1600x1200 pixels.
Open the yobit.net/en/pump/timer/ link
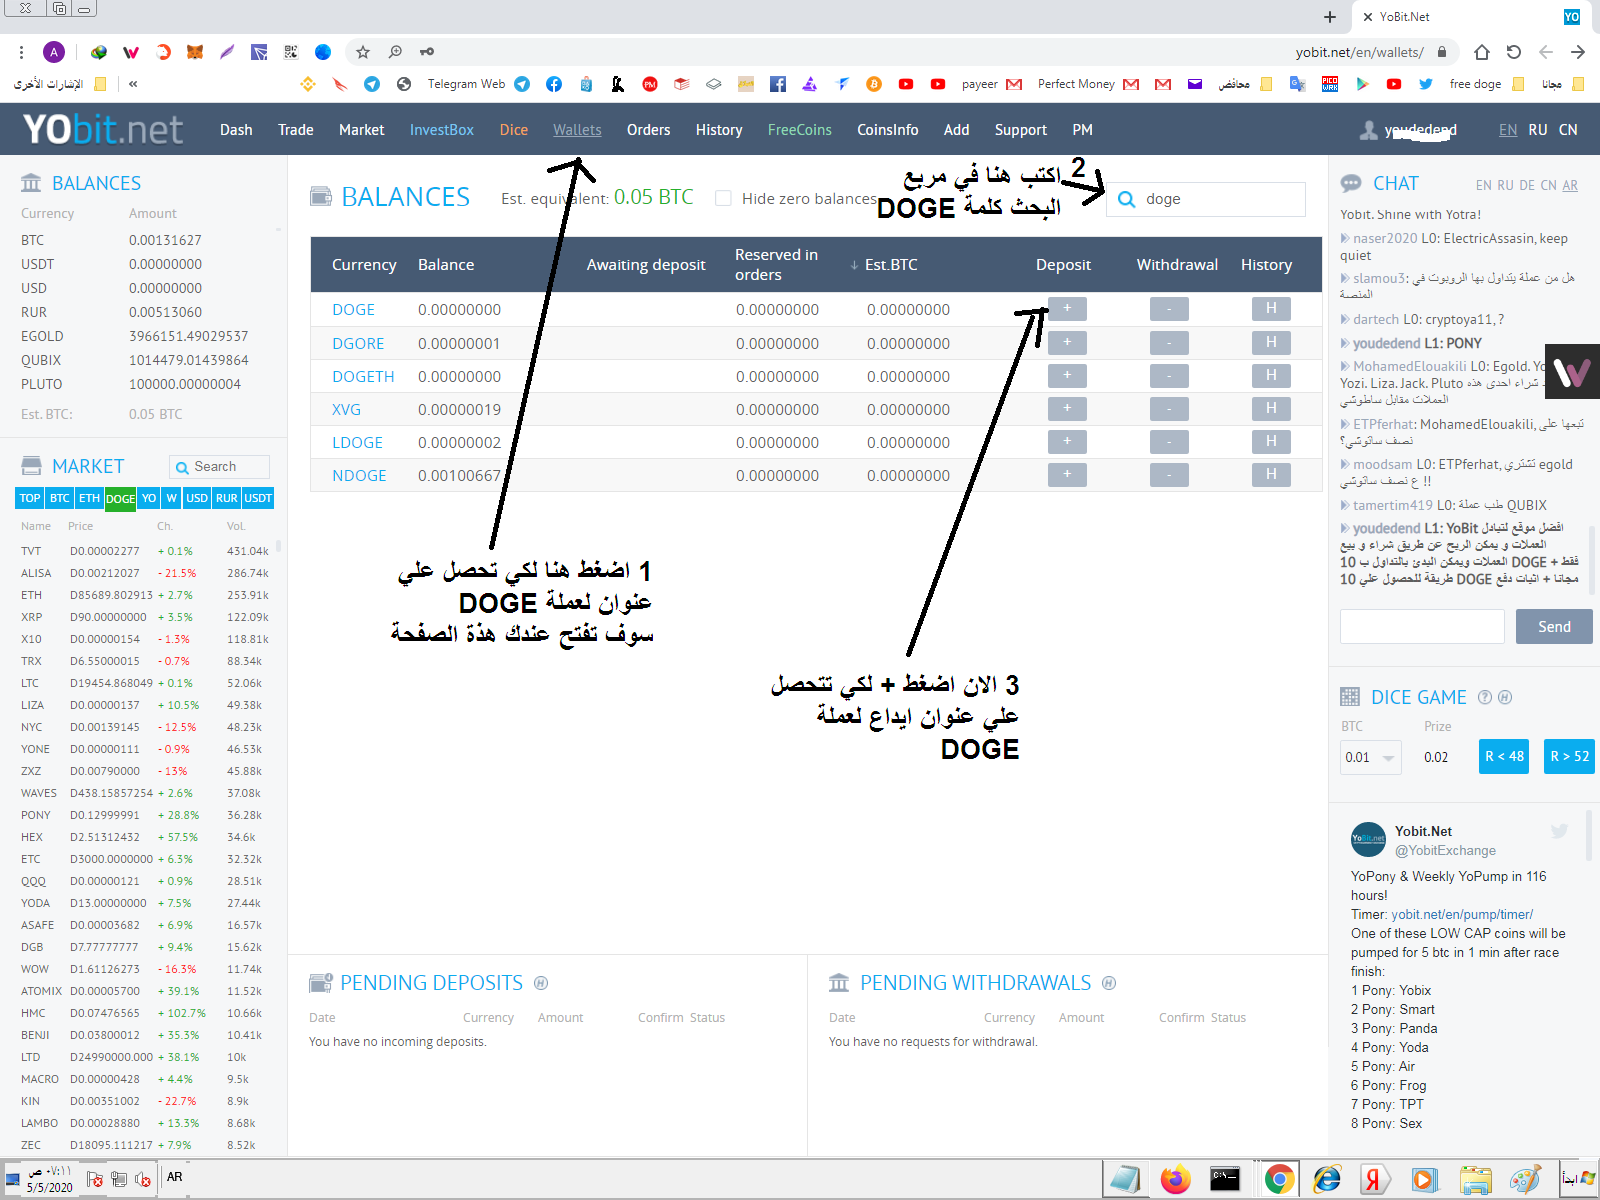(1462, 914)
